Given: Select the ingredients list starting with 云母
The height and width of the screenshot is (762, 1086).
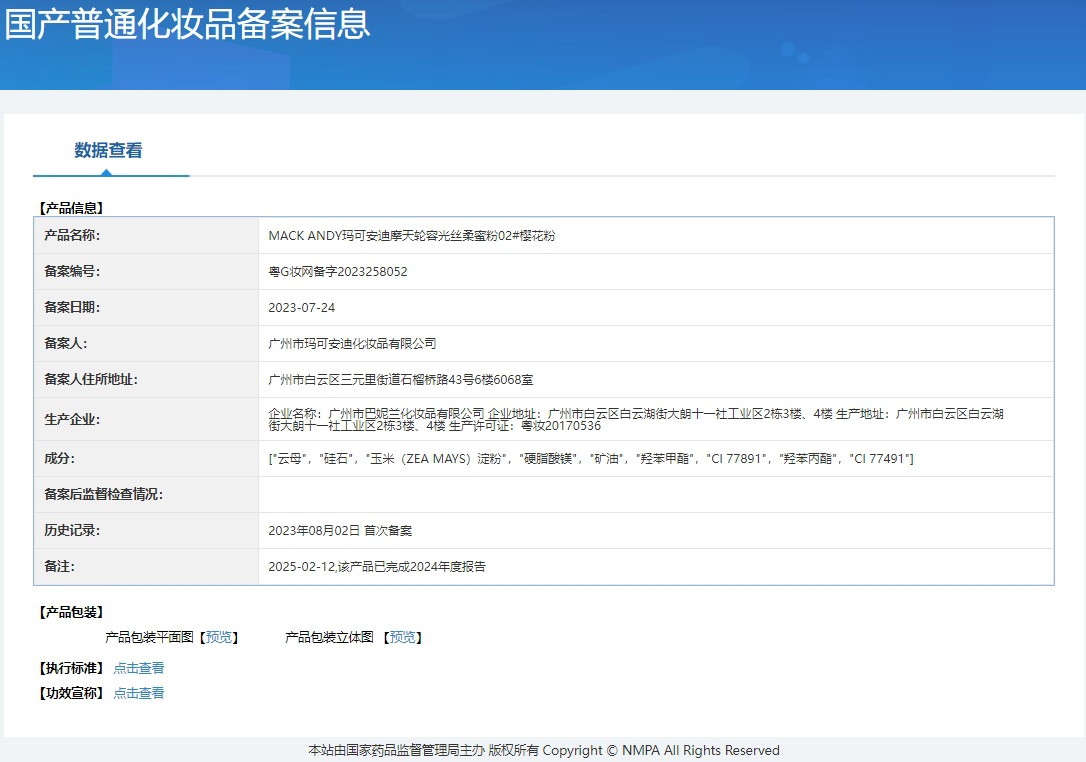Looking at the screenshot, I should pos(591,459).
